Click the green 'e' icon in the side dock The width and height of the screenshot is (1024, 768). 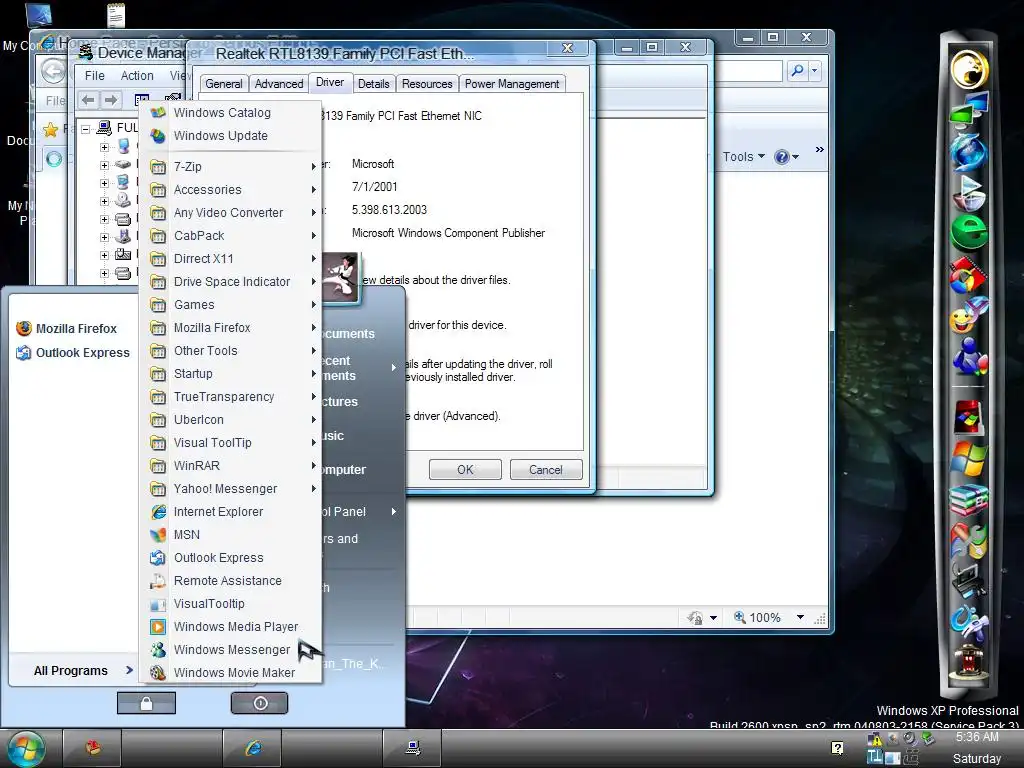(x=969, y=232)
